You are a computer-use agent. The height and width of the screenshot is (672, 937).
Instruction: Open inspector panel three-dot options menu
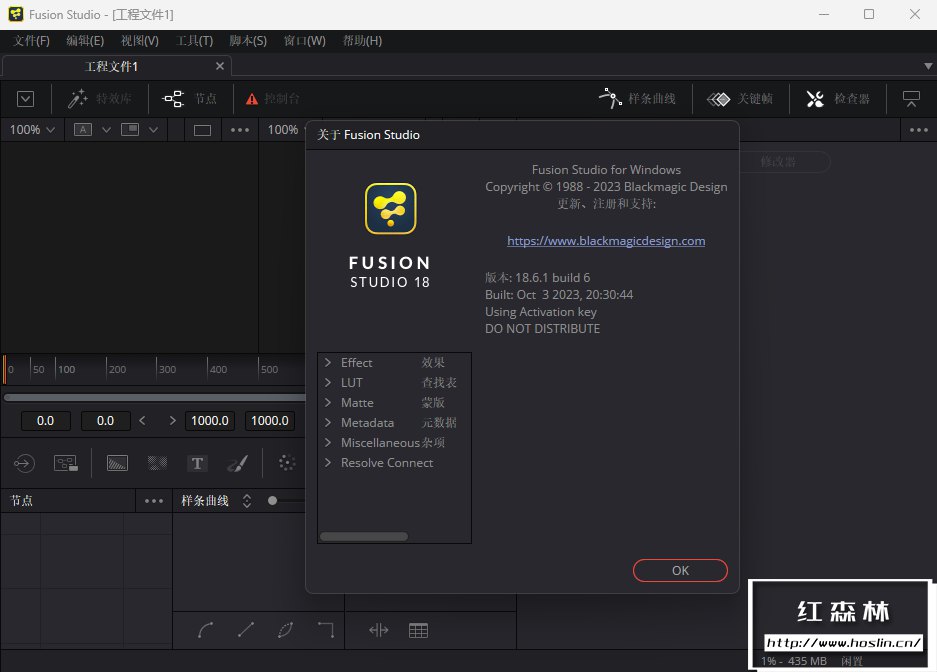(x=918, y=130)
